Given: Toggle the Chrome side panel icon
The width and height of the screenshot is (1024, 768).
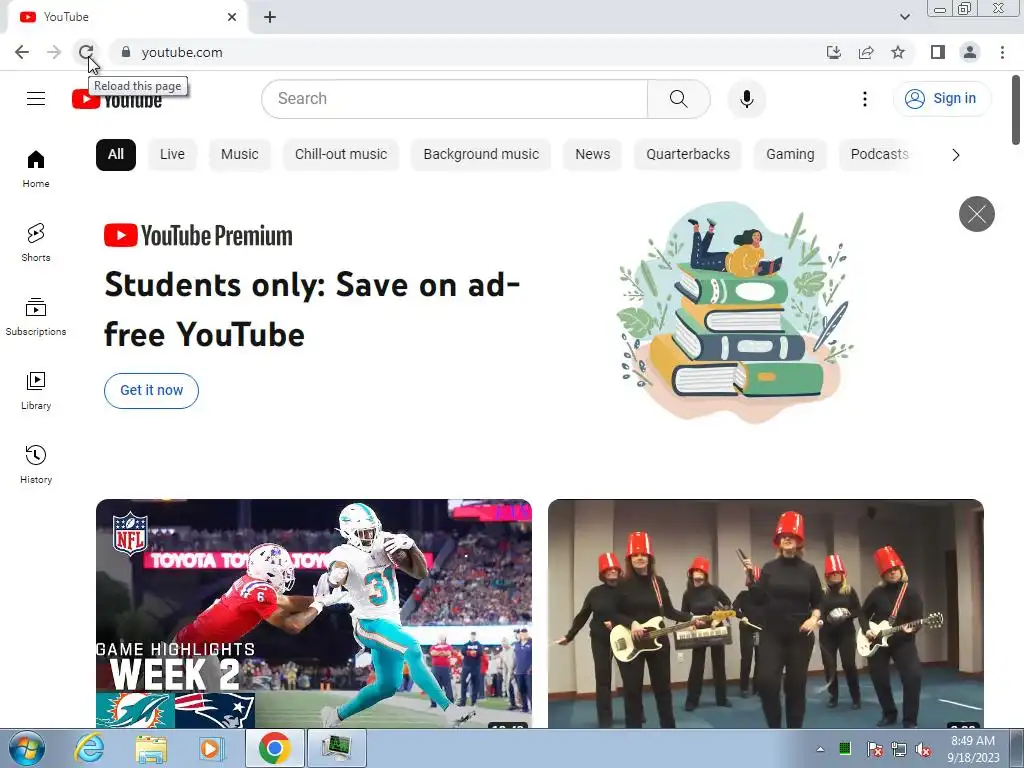Looking at the screenshot, I should pyautogui.click(x=938, y=52).
